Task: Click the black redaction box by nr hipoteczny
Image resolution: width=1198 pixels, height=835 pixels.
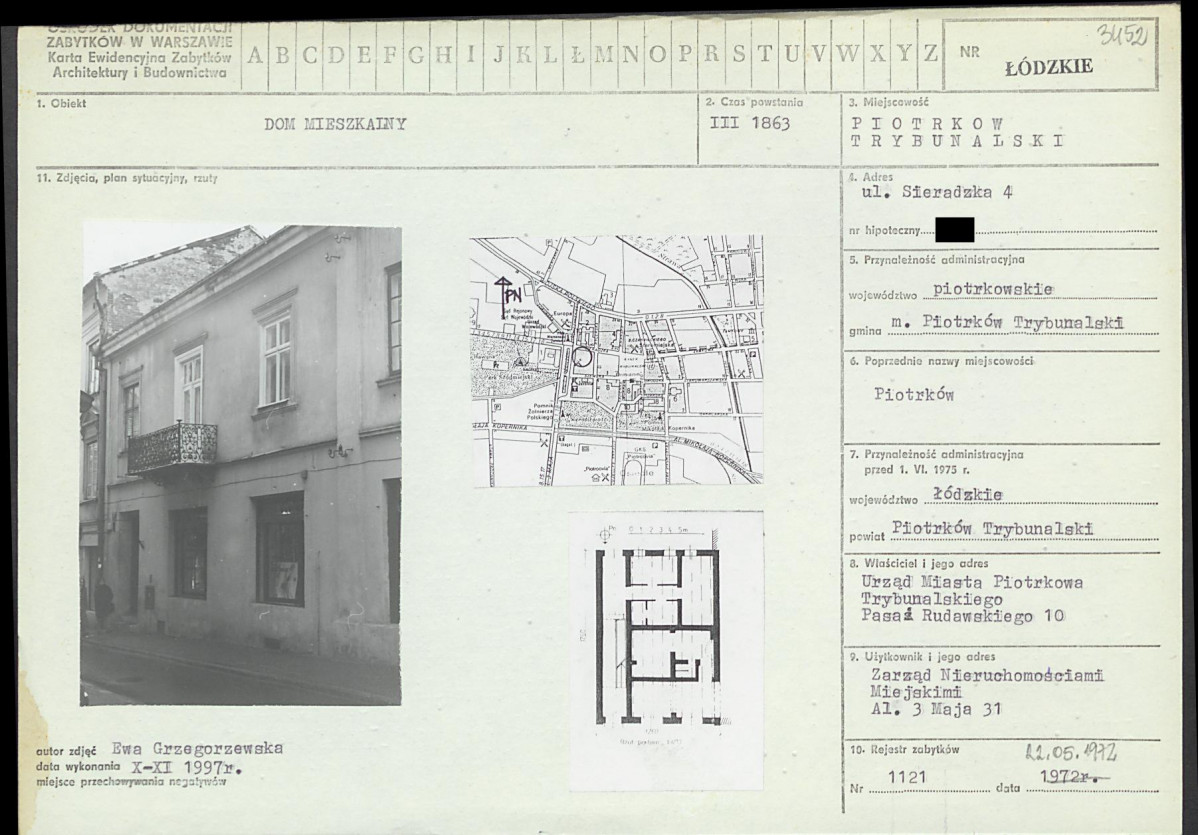Action: 954,230
